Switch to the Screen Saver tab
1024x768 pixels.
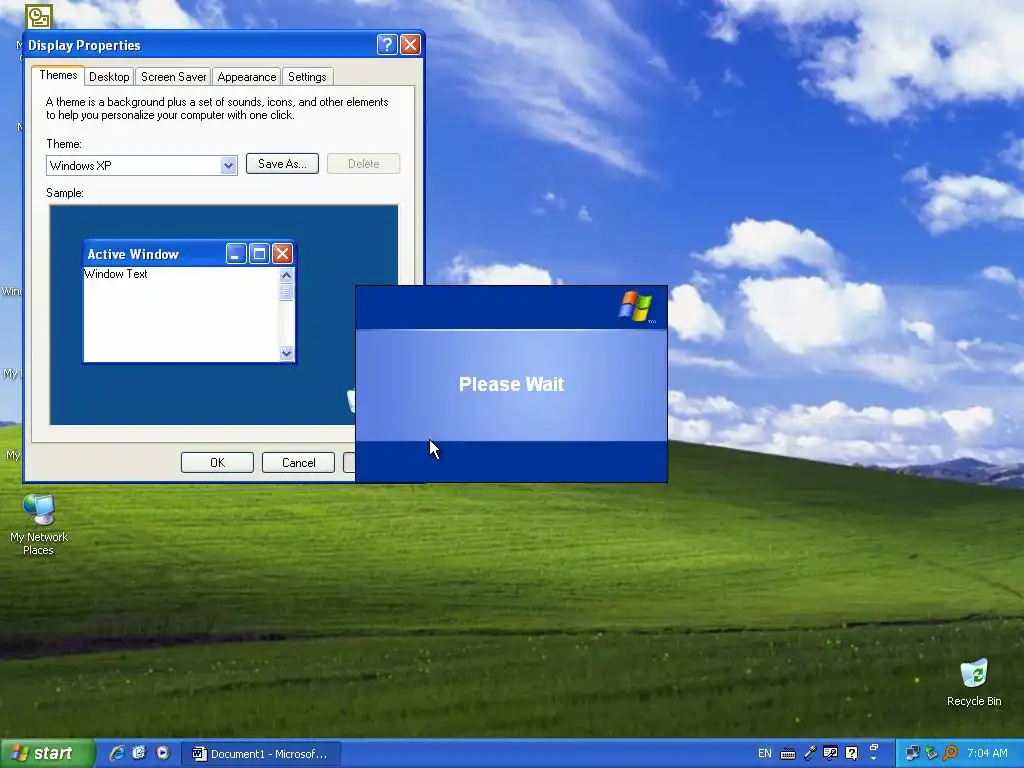point(173,77)
